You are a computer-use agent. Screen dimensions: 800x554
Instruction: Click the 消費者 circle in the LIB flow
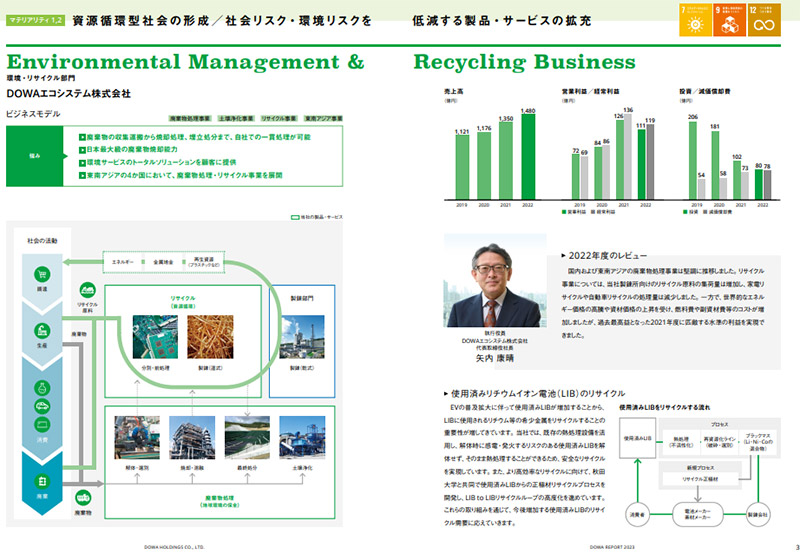[637, 515]
